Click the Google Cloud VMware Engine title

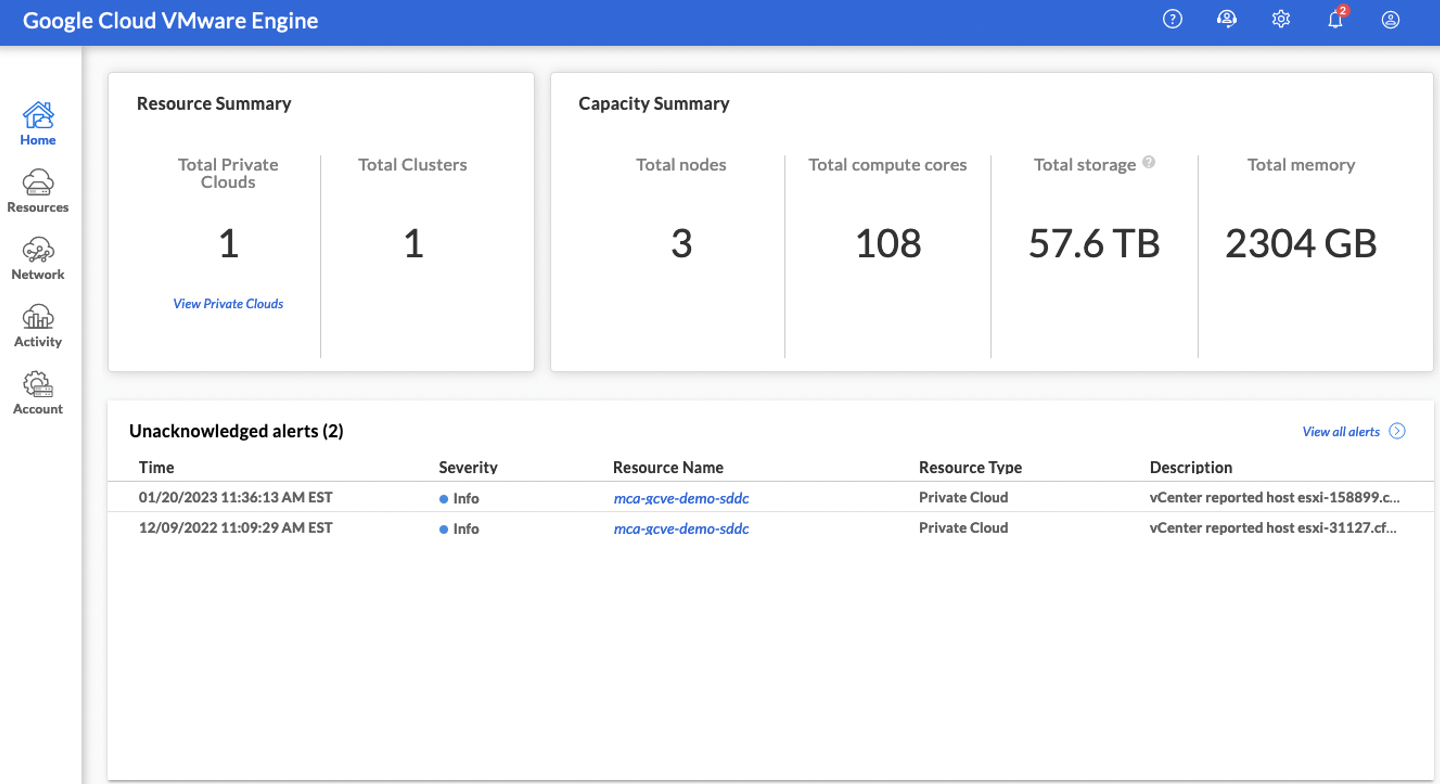click(x=171, y=21)
